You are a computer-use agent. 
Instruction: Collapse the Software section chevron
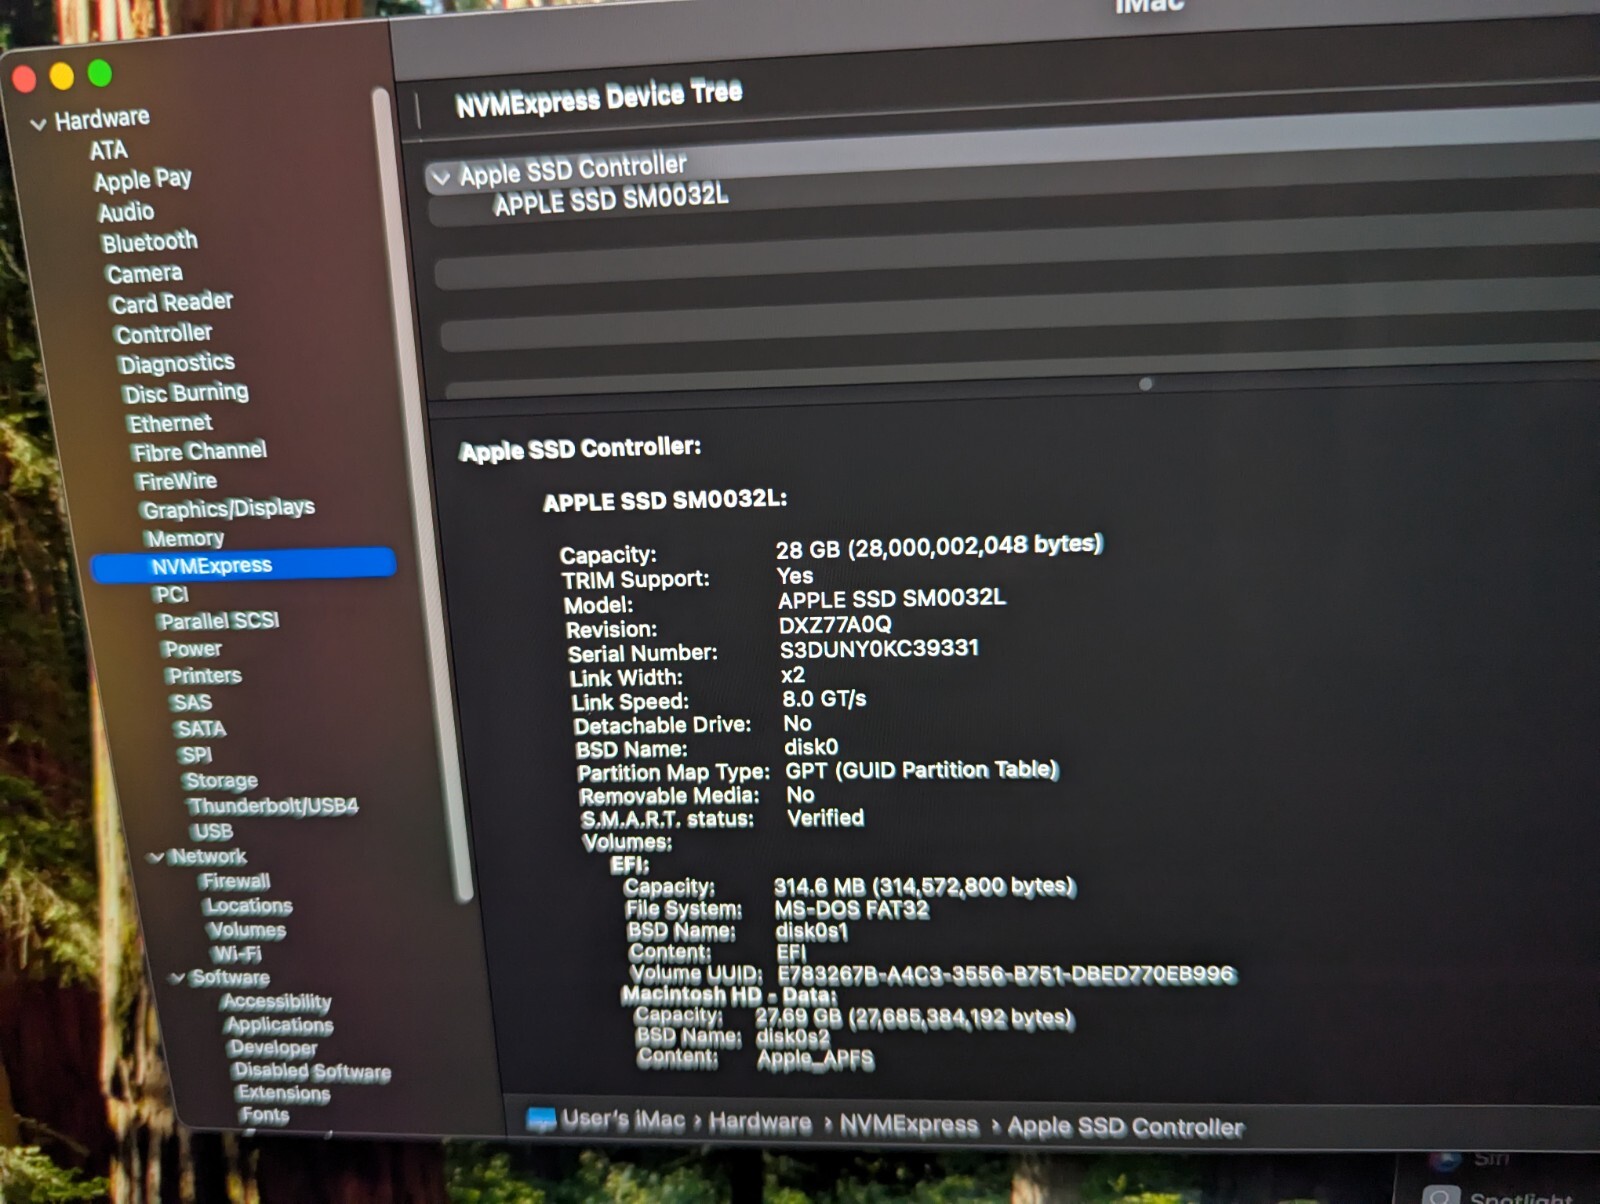coord(177,978)
